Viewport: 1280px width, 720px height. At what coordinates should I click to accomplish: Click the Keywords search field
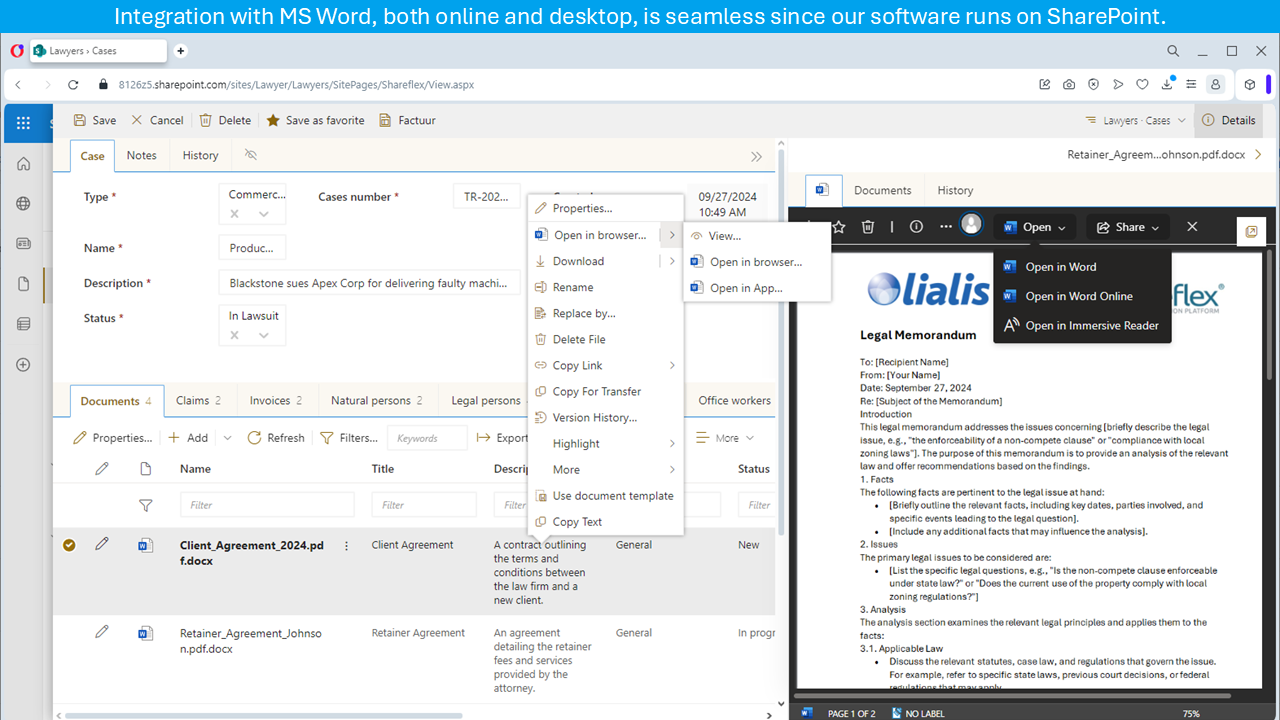point(427,438)
